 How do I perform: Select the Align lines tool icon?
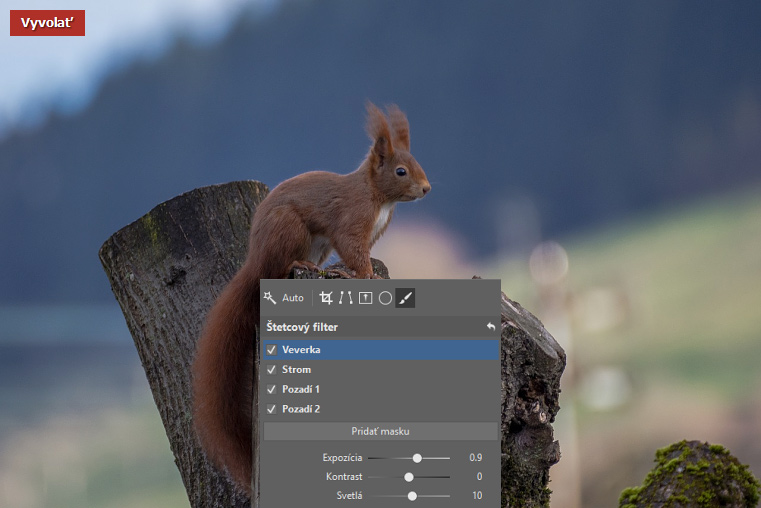click(x=346, y=298)
